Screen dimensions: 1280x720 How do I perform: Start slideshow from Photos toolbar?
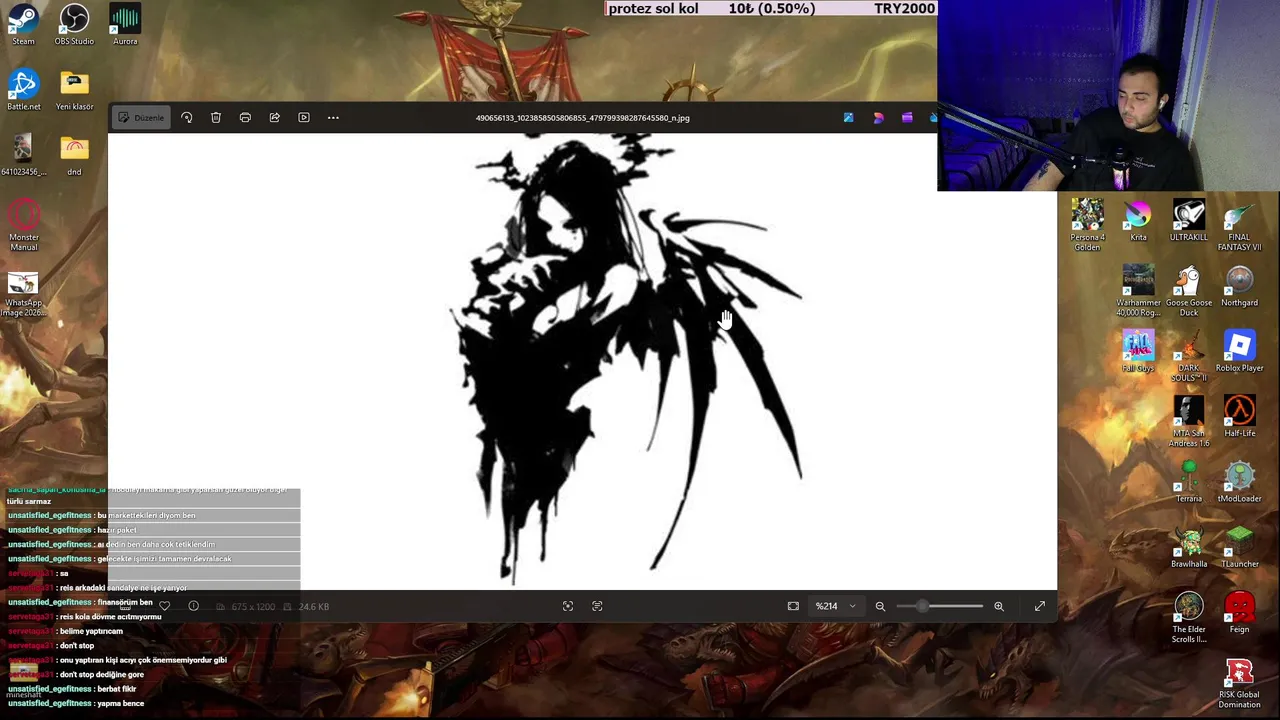coord(304,118)
